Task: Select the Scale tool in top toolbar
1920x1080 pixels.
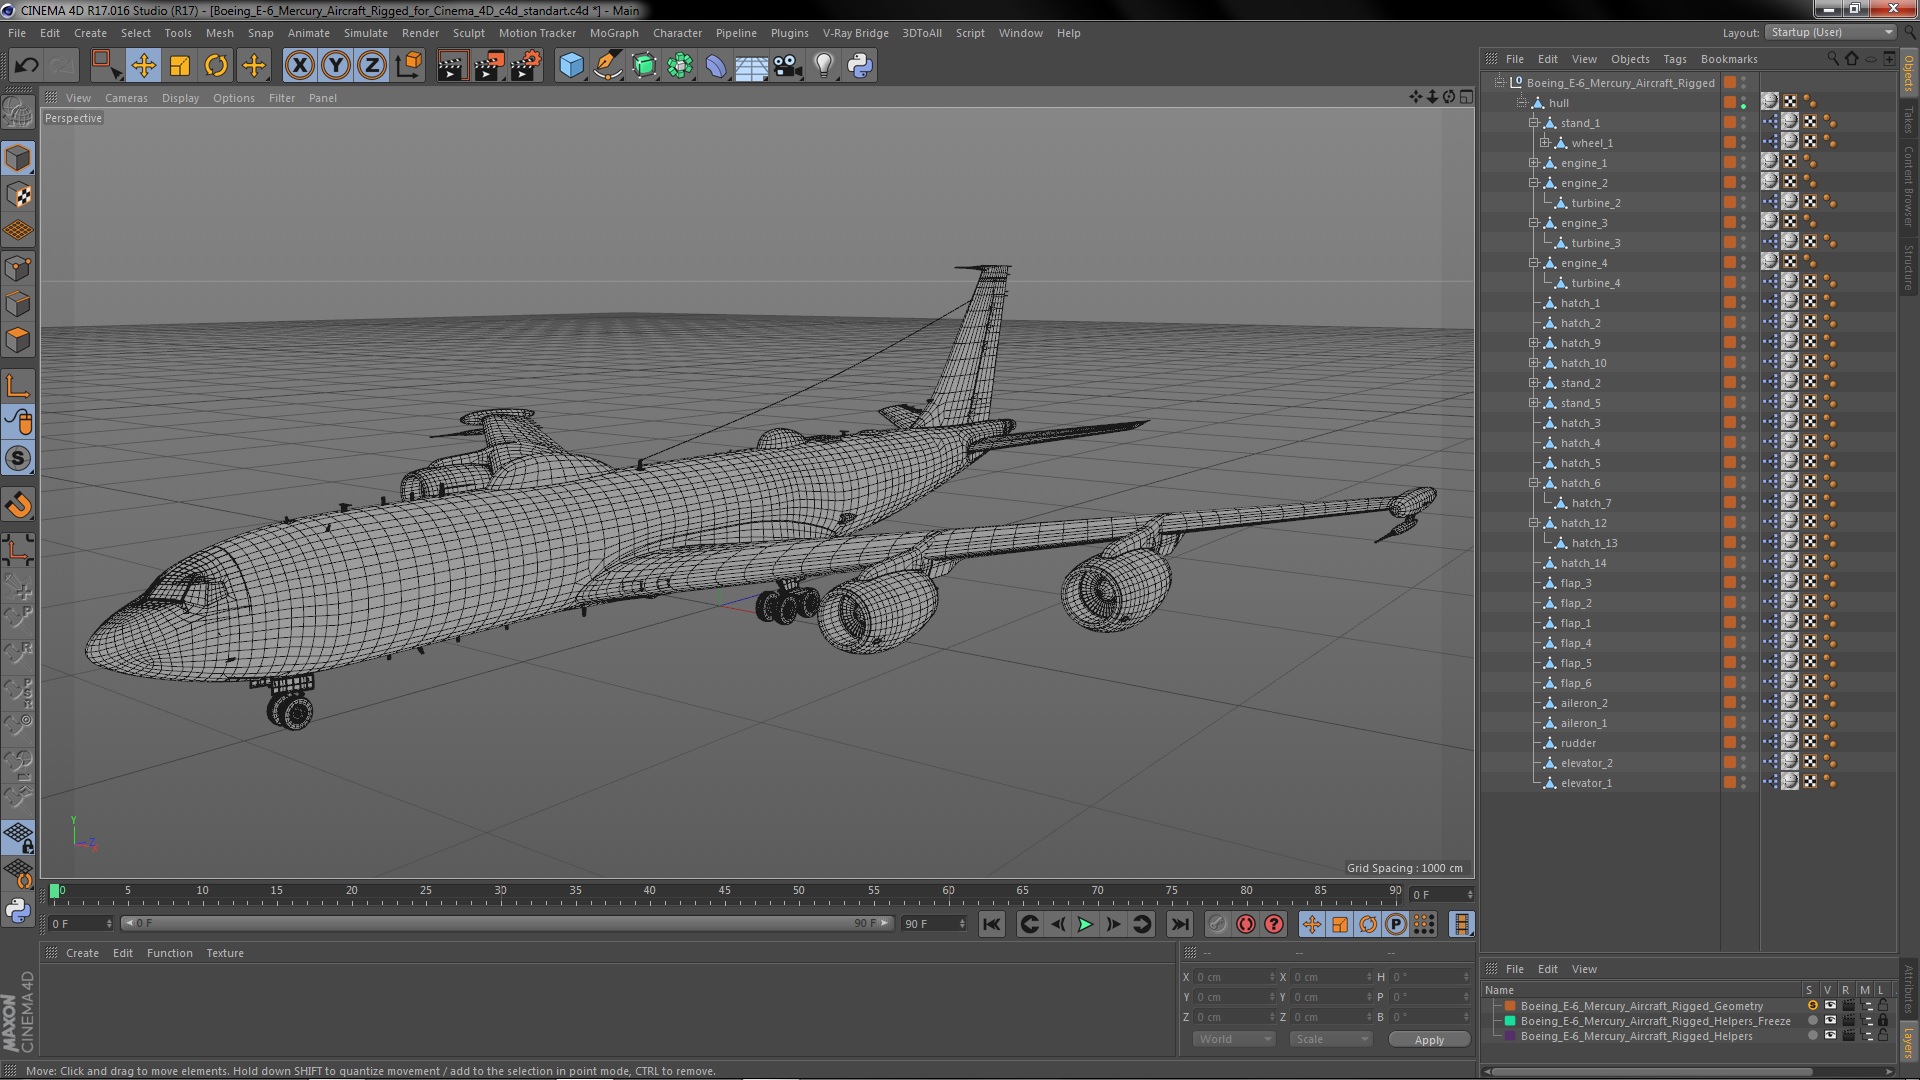Action: (x=180, y=66)
